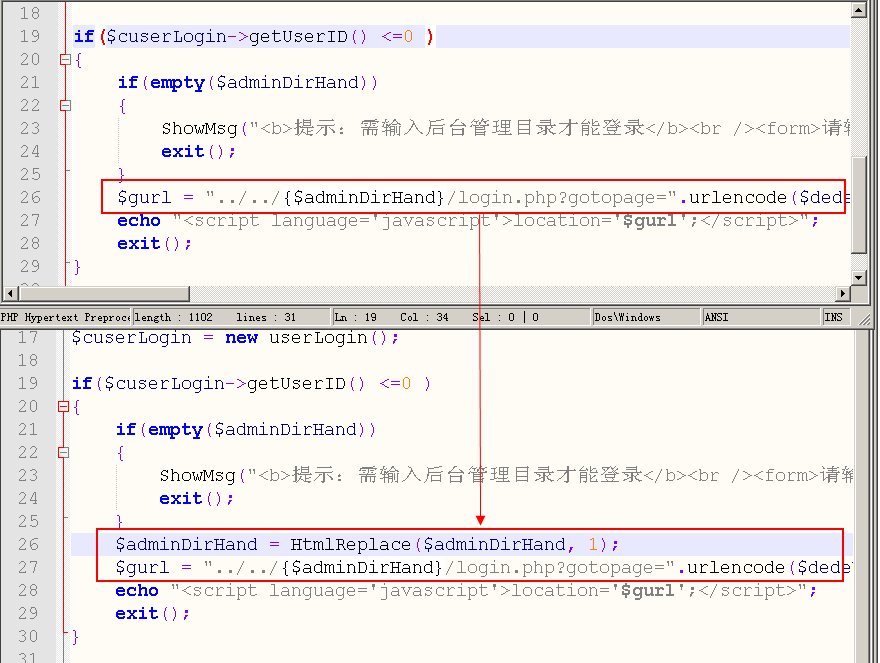The width and height of the screenshot is (880, 663).
Task: Click horizontal scrollbar right arrow
Action: click(843, 293)
